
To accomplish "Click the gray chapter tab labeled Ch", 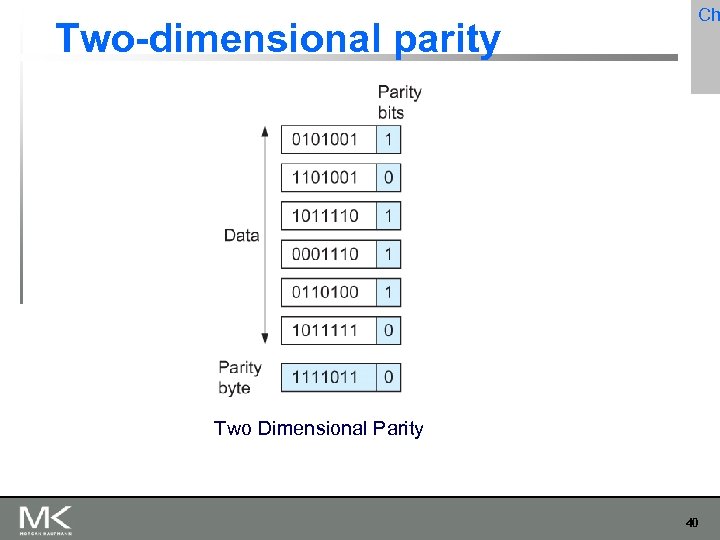I will (x=706, y=47).
